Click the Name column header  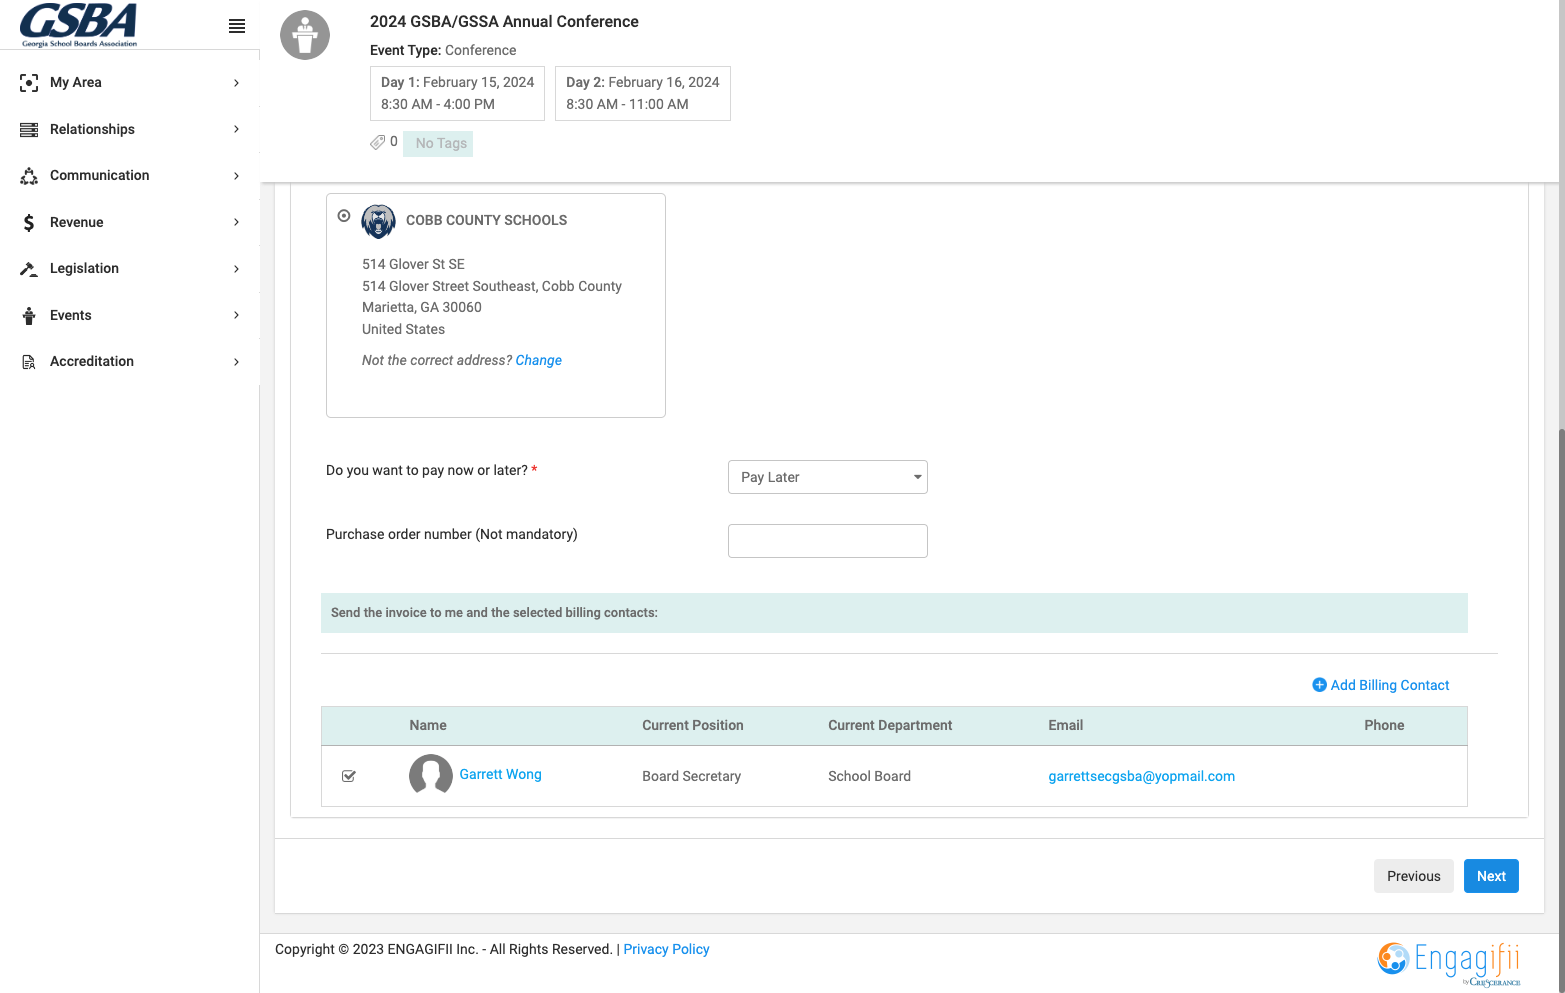[428, 726]
